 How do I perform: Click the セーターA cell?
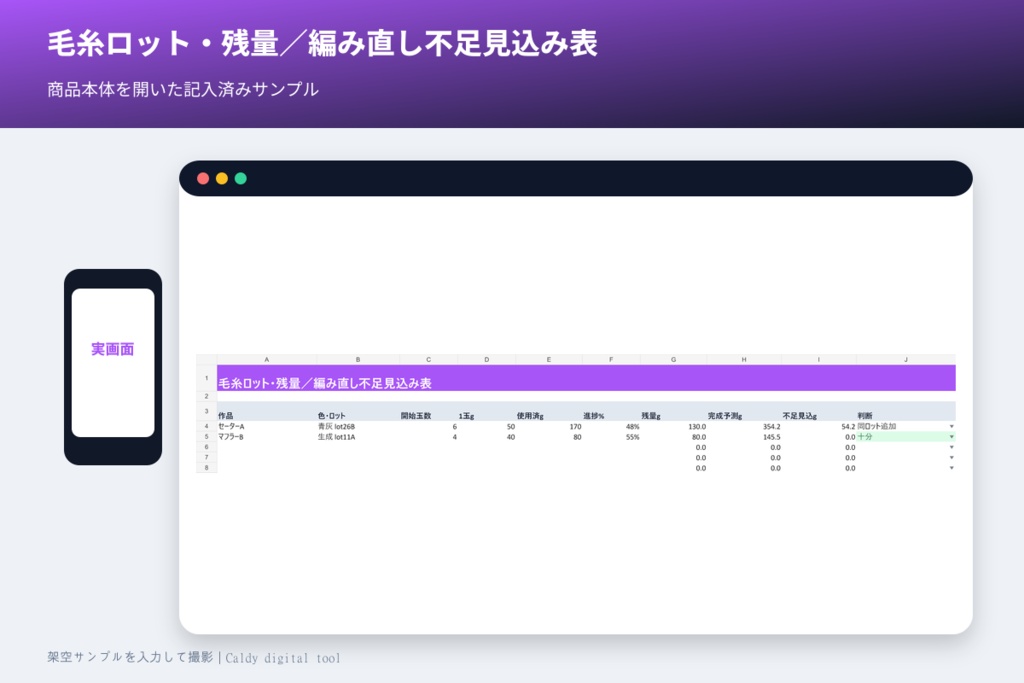point(266,426)
